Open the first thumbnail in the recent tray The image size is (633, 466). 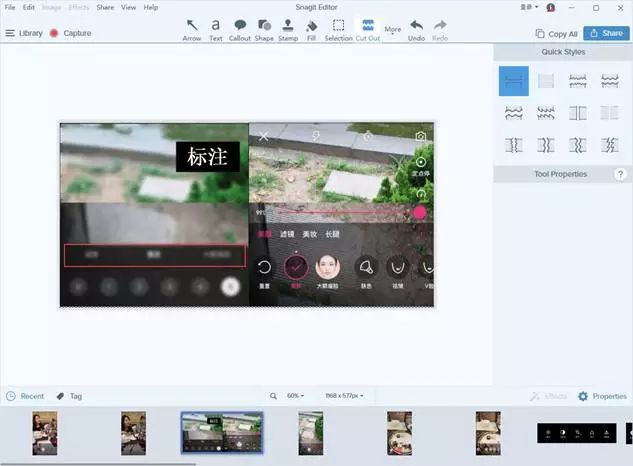pyautogui.click(x=45, y=433)
